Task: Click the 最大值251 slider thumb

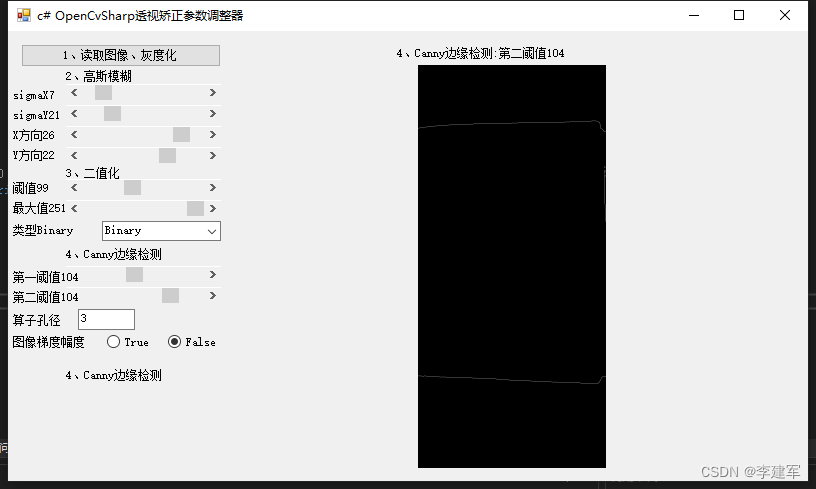Action: point(195,208)
